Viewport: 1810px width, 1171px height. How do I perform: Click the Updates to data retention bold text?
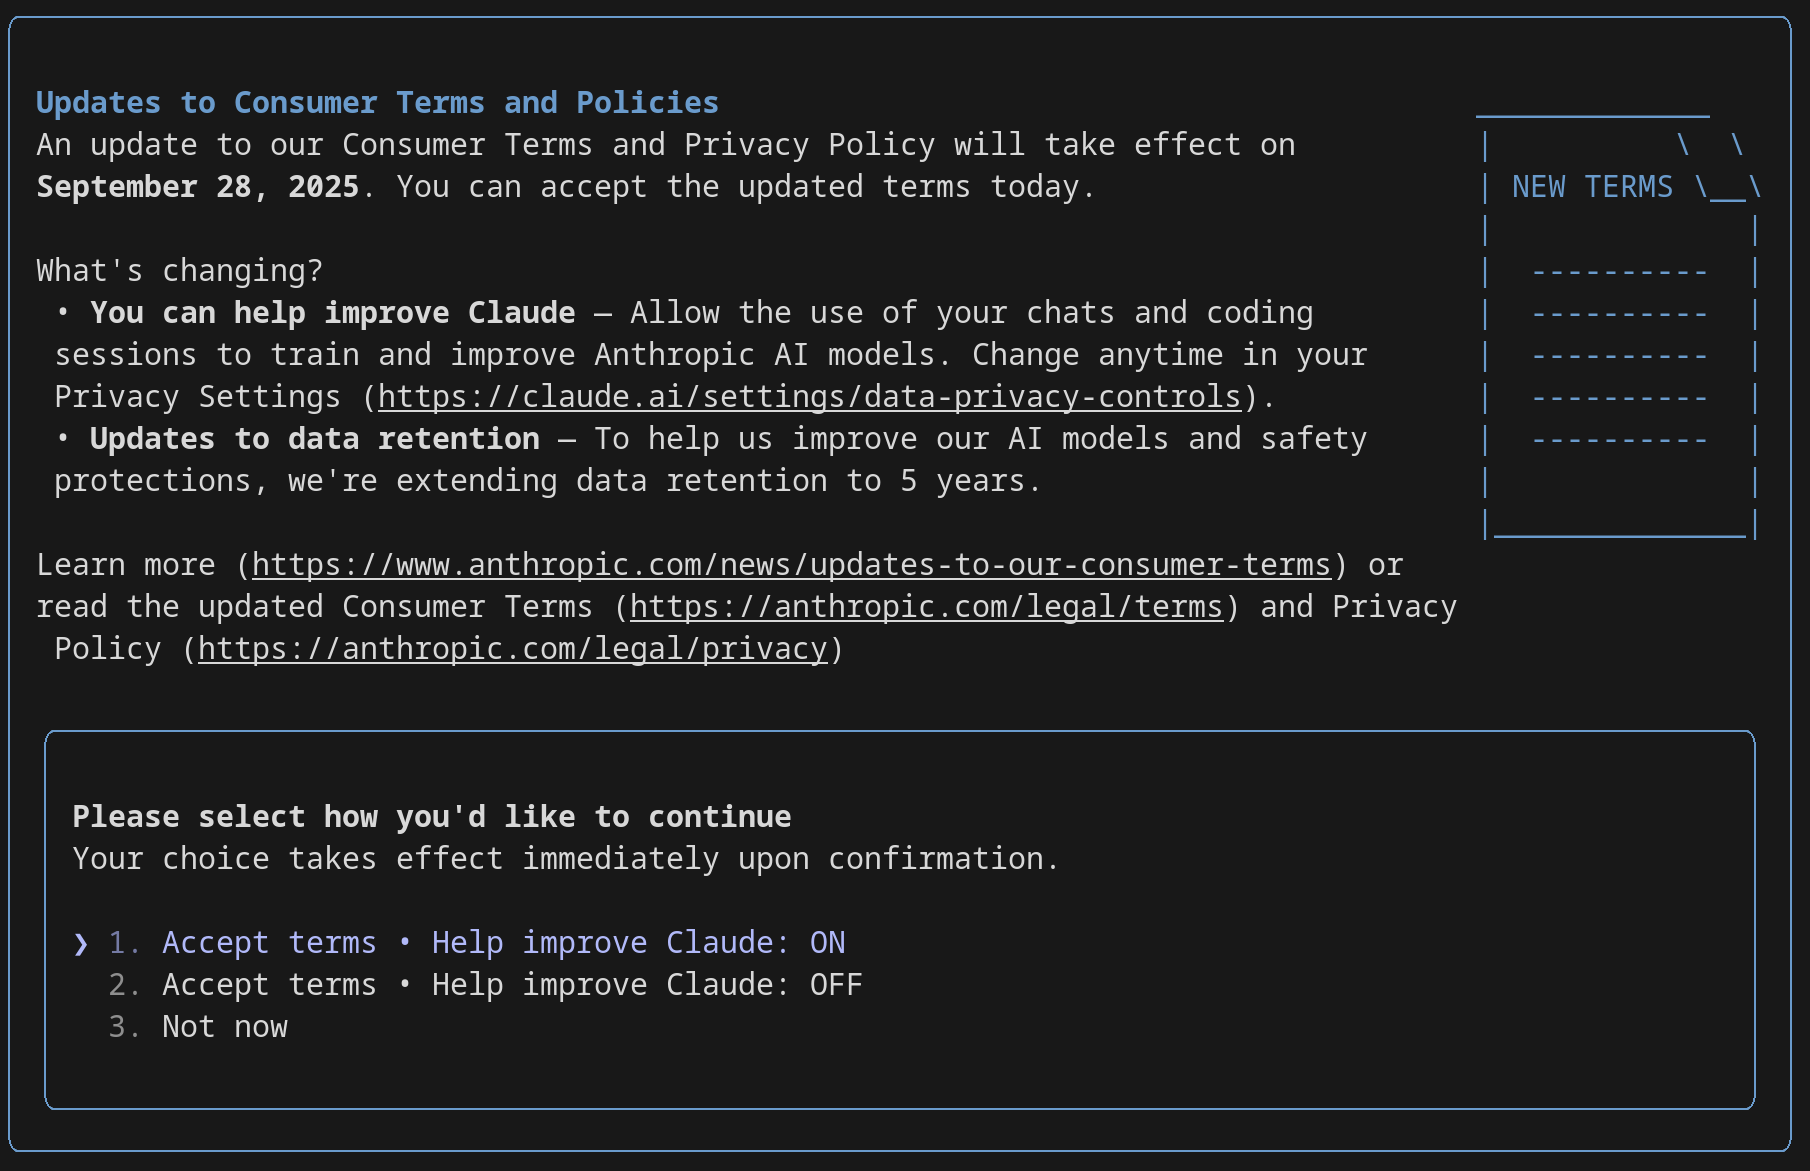315,439
